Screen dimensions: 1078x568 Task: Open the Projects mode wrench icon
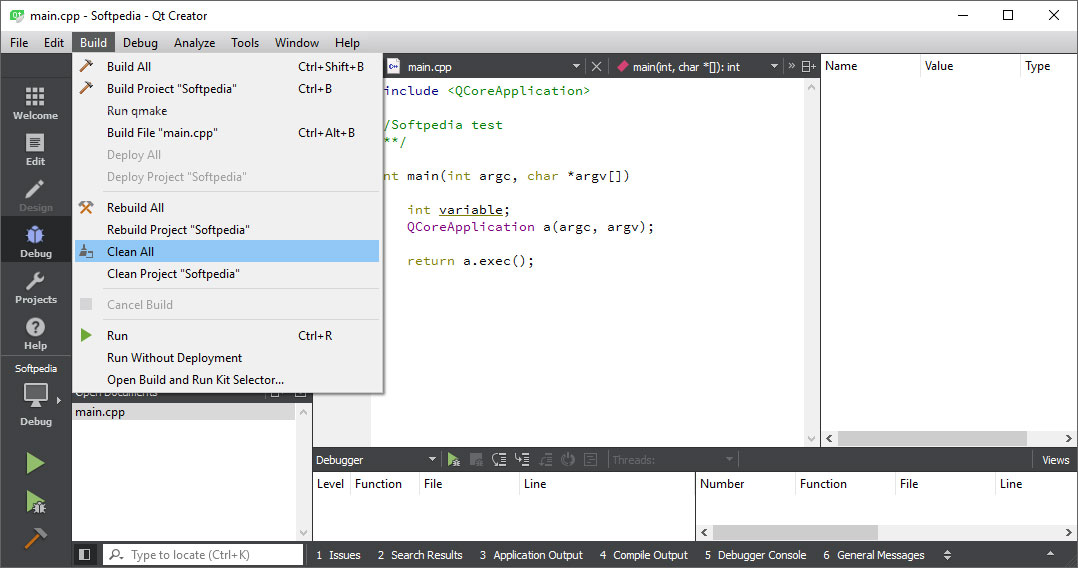35,287
